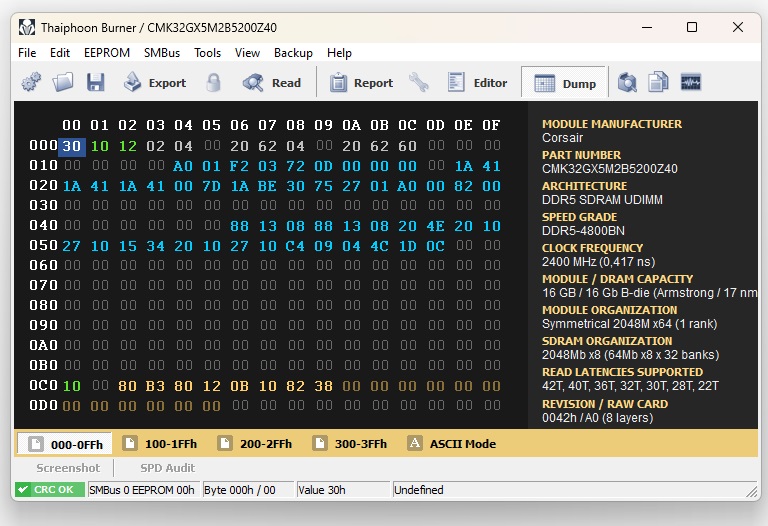Switch to the 200-2FFh page tab
Viewport: 768px width, 526px height.
point(255,444)
